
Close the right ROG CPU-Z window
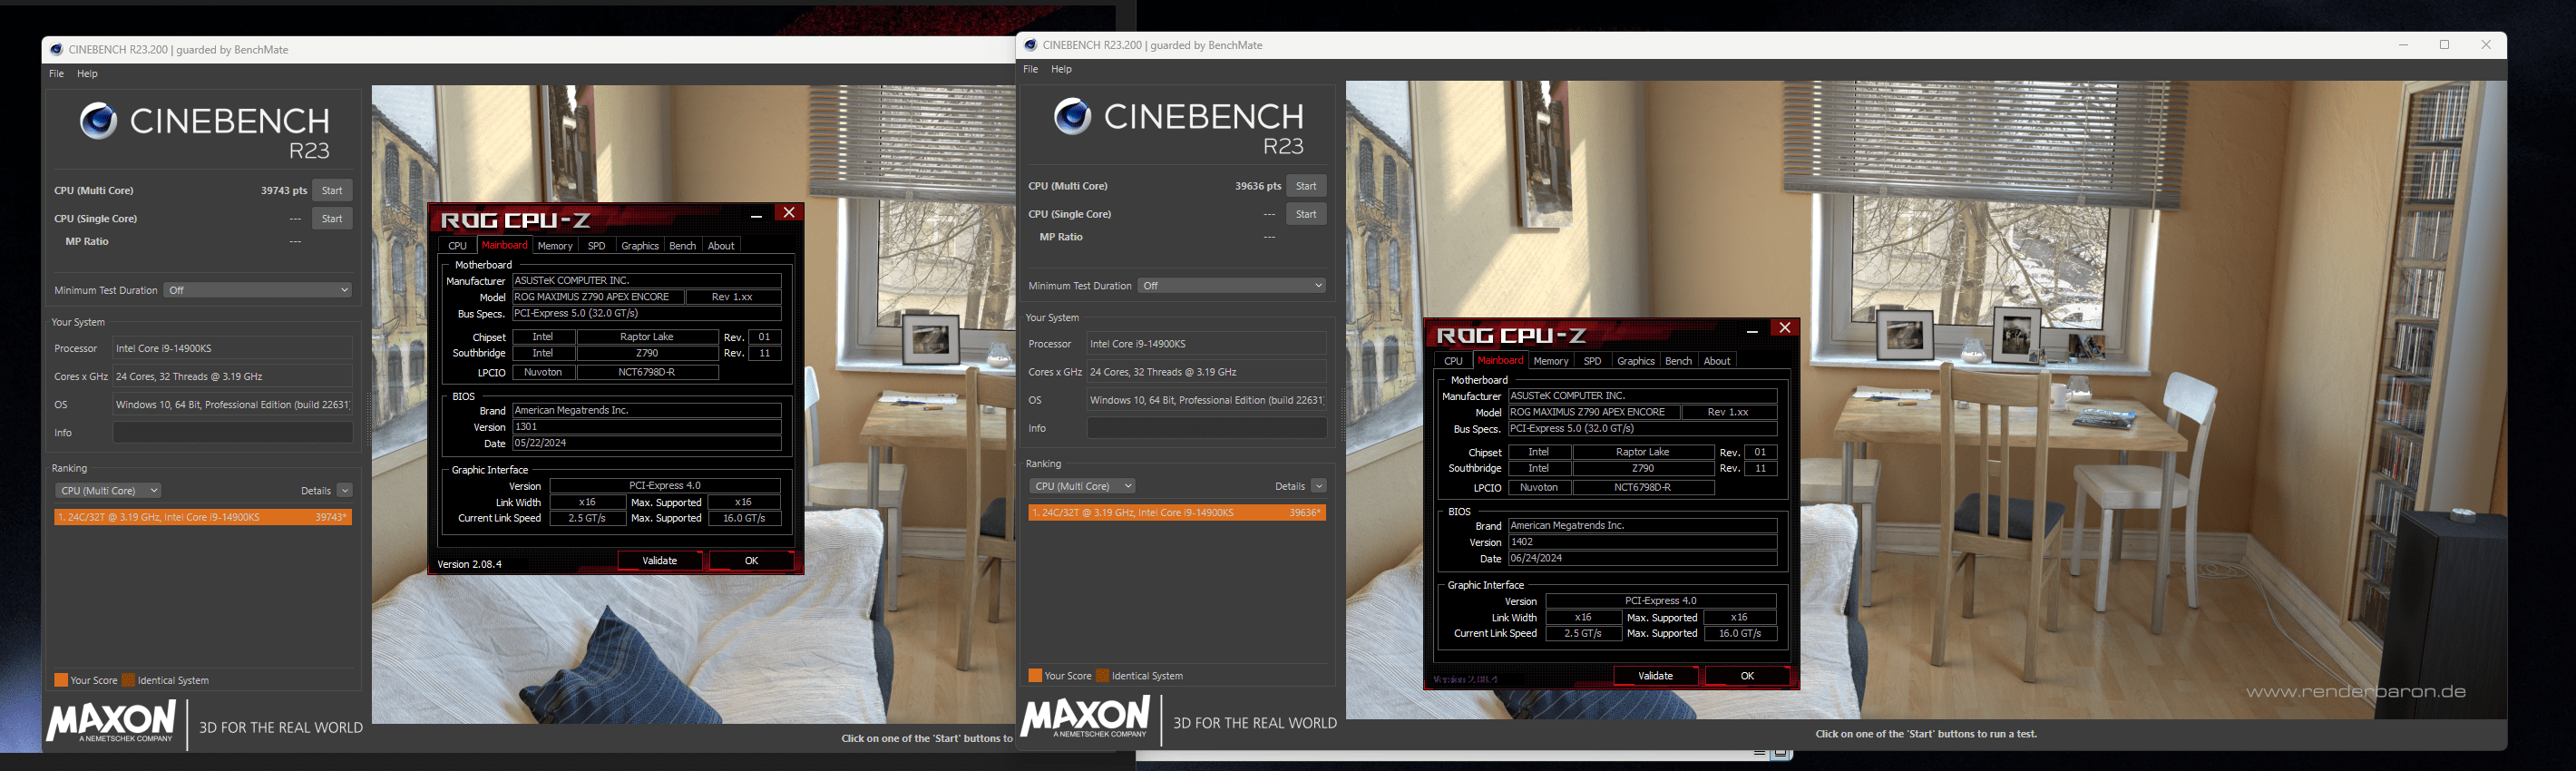[x=1784, y=328]
